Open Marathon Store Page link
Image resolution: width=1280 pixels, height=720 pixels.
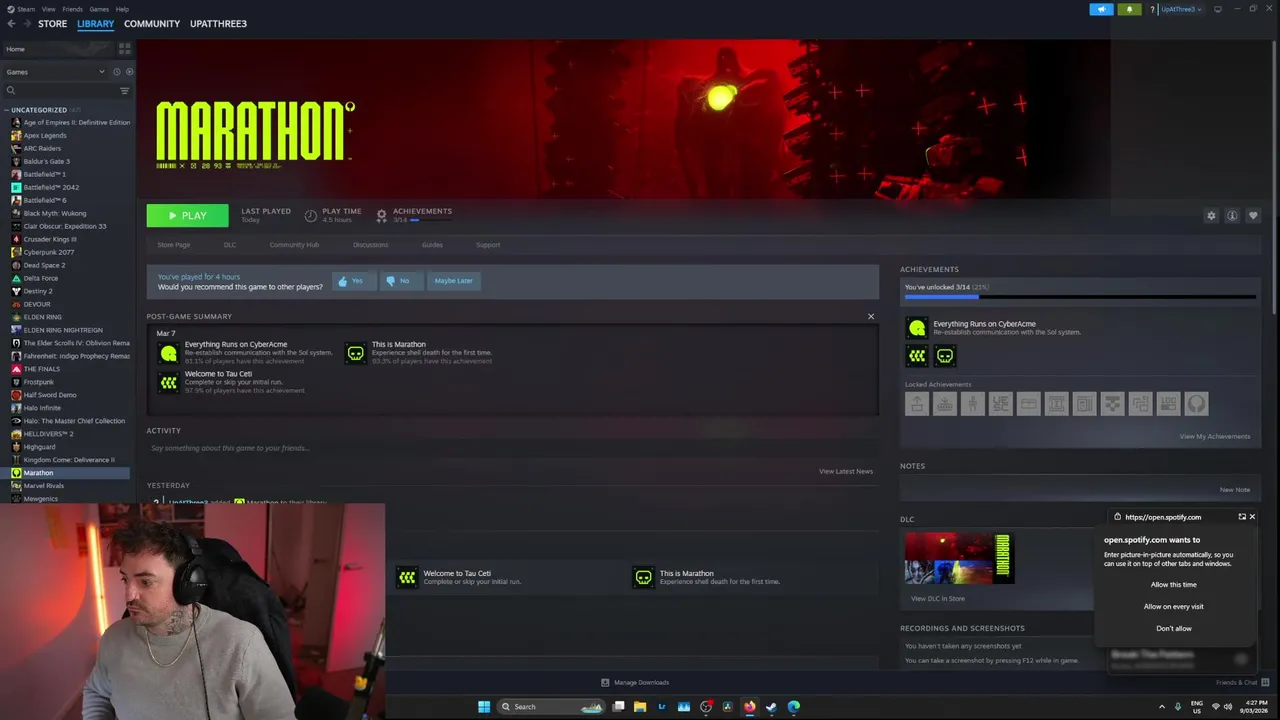[173, 244]
